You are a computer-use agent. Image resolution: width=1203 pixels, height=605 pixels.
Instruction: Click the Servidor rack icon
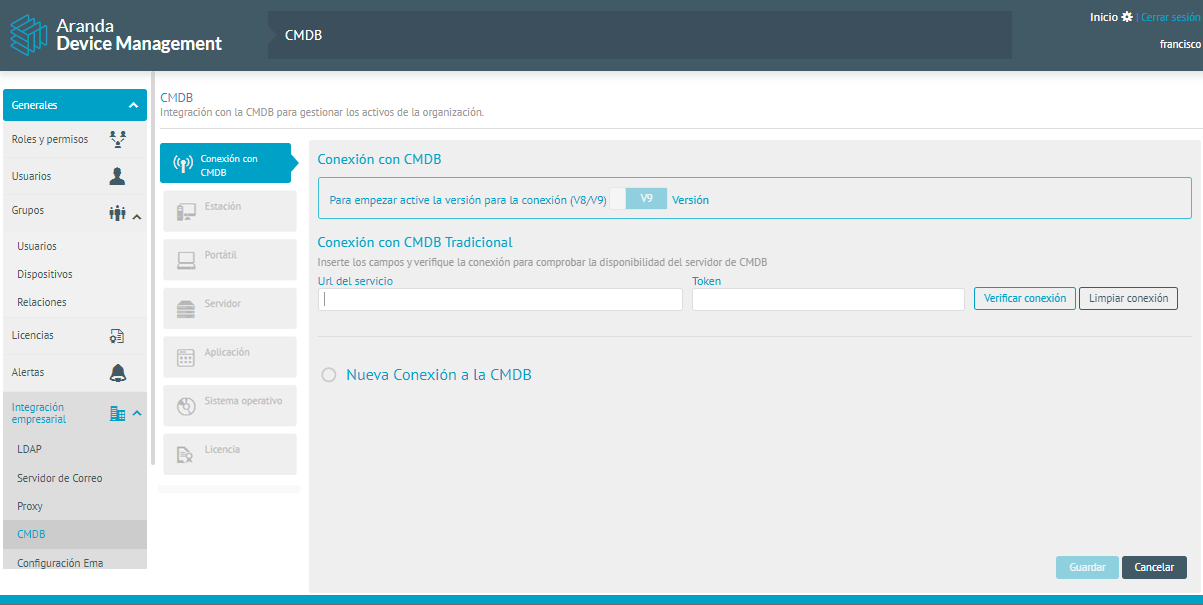[x=186, y=309]
